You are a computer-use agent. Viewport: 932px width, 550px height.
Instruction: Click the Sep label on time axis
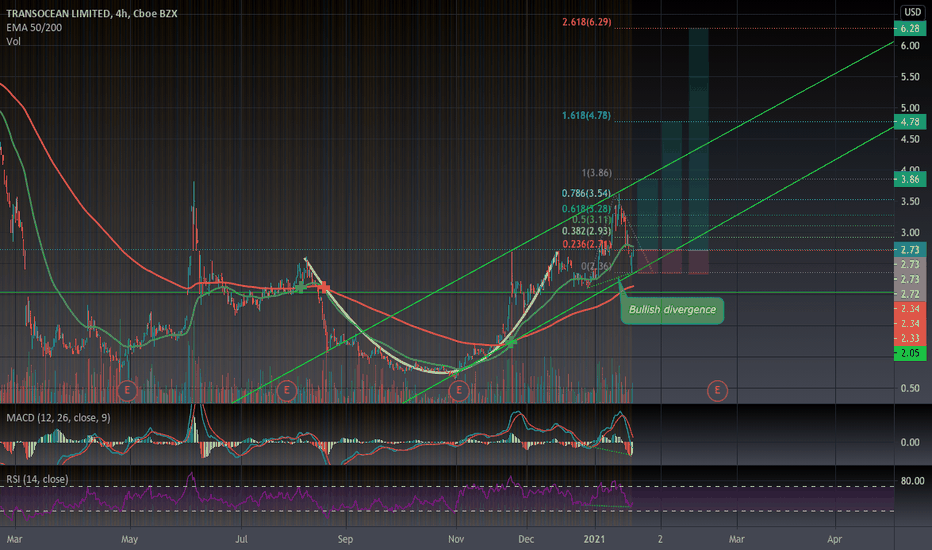coord(345,539)
